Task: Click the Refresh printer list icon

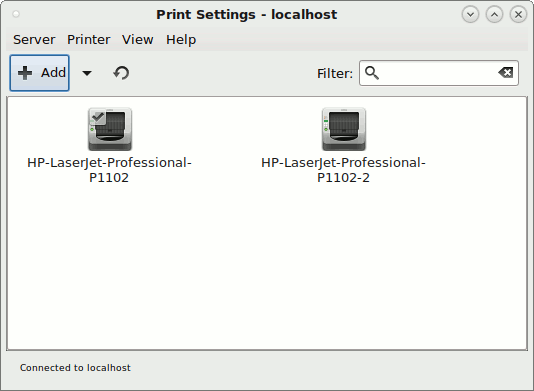Action: [x=121, y=73]
